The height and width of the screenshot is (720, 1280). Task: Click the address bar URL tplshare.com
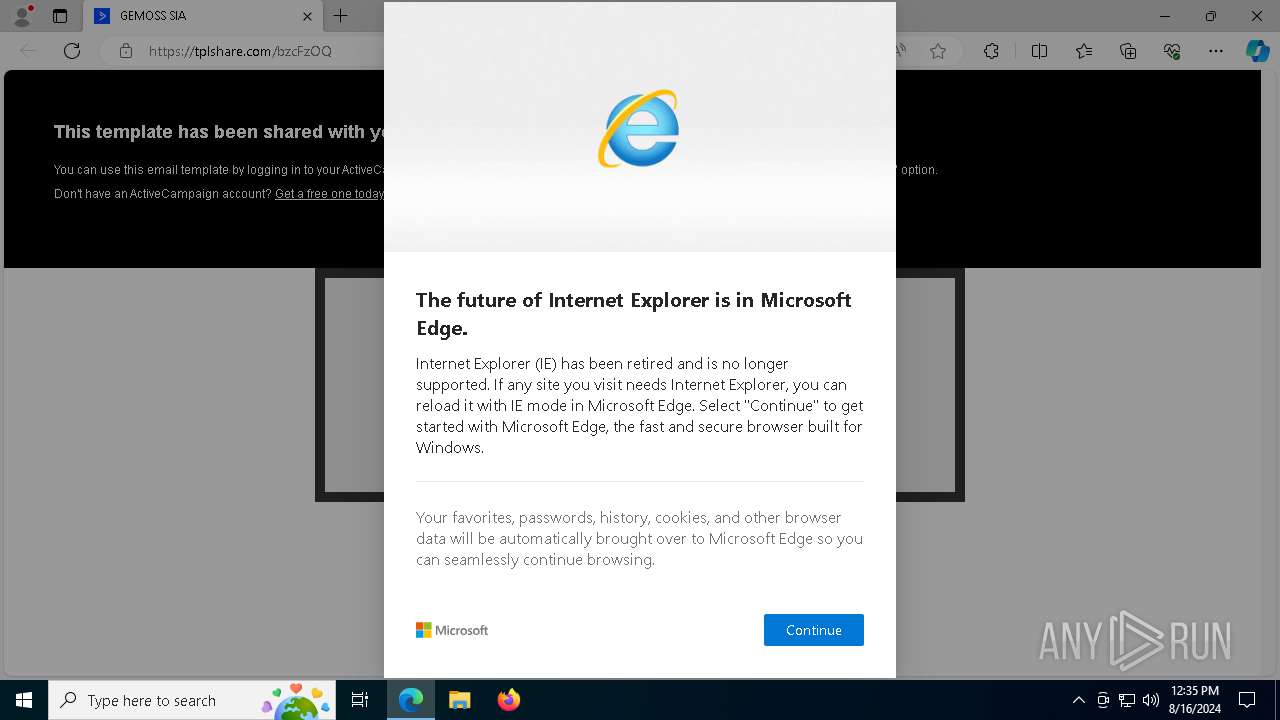[x=240, y=51]
